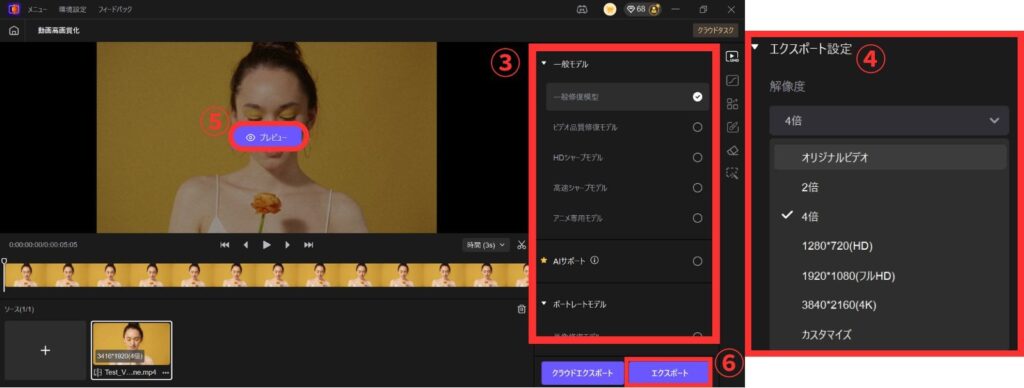Screen dimensions: 1024x388
Task: Click the 動画高画質化 tab title
Action: tap(59, 31)
